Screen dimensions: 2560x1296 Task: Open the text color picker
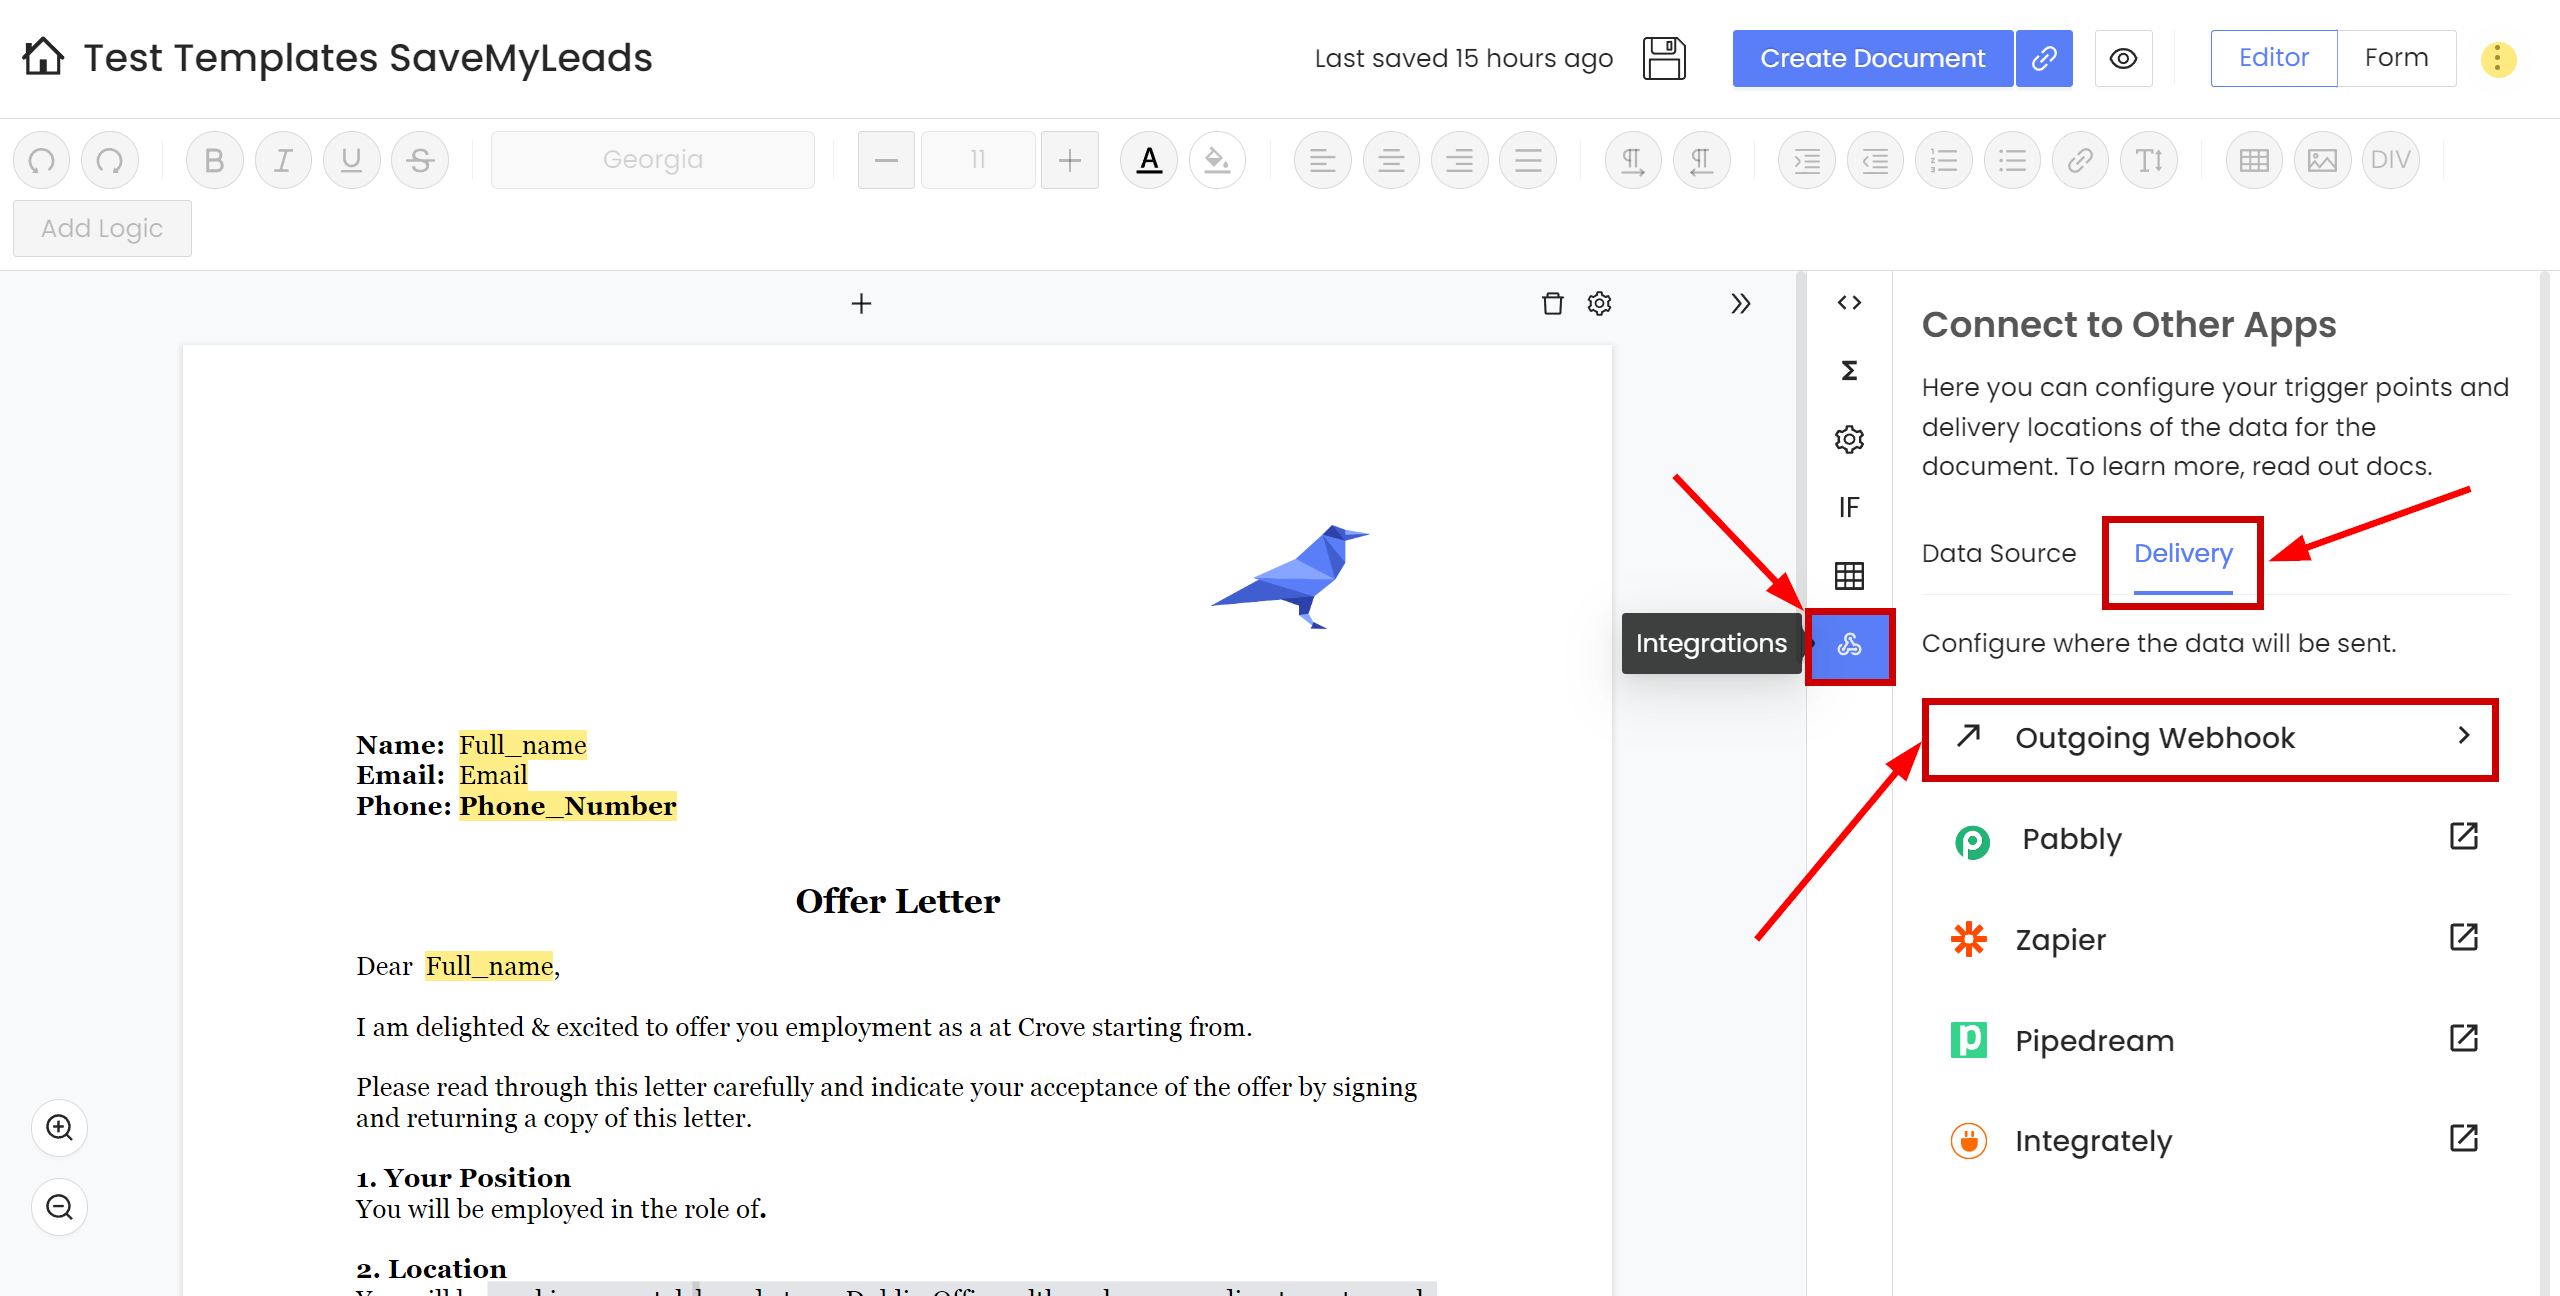click(x=1149, y=160)
